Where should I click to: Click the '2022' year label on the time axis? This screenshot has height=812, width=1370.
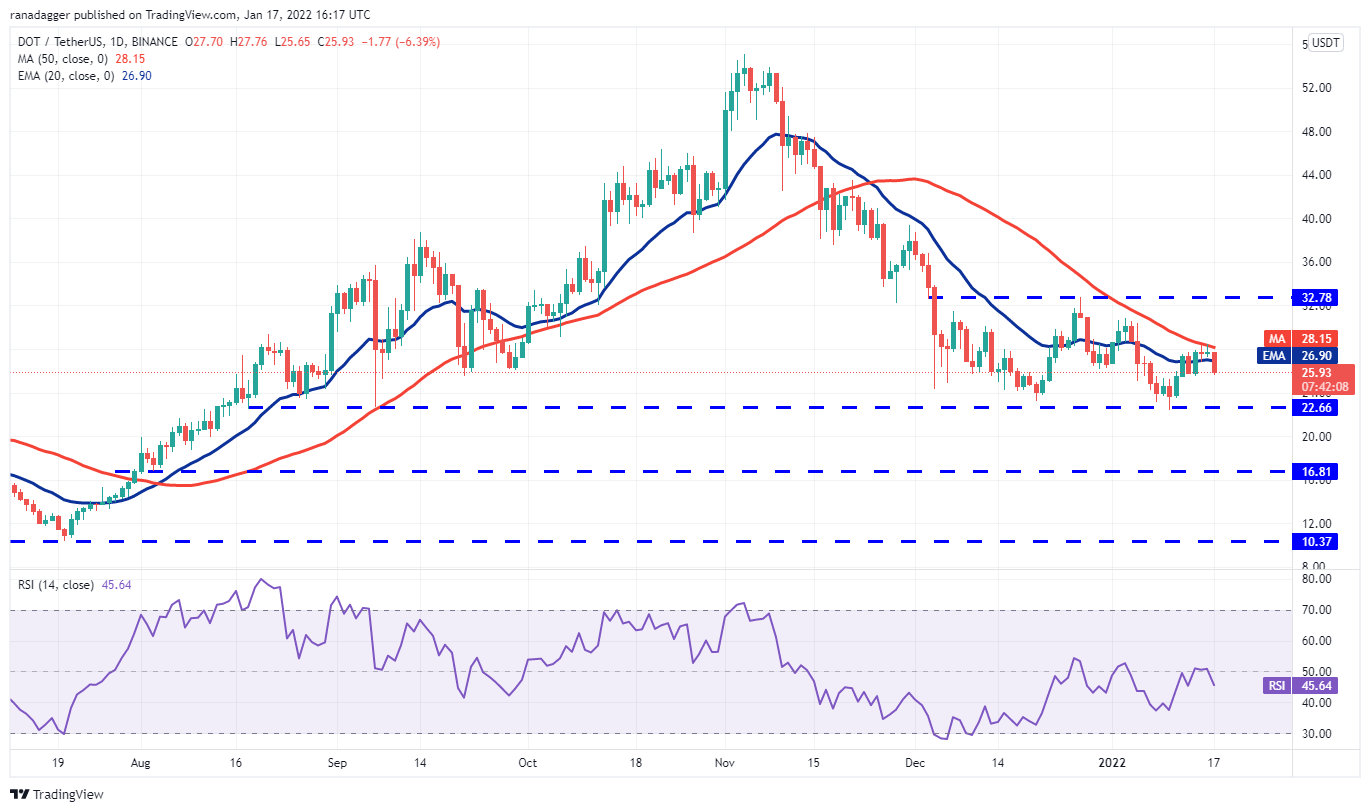click(1112, 762)
